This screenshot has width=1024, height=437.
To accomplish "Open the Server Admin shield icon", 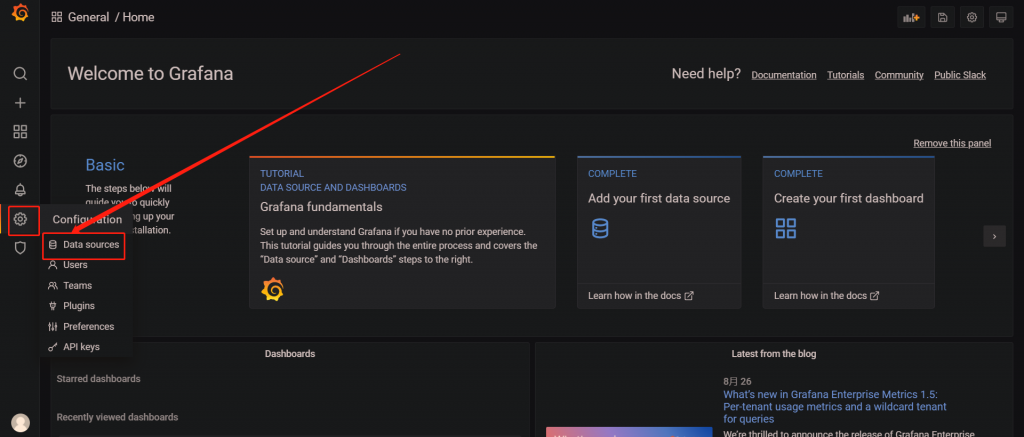I will (x=20, y=248).
